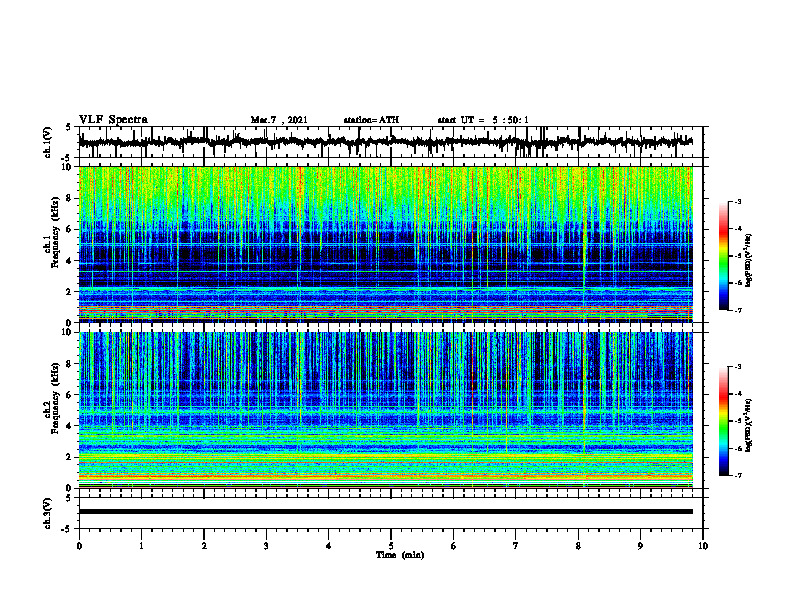Click time axis tick label "6"
Viewport: 792px width, 612px height.
click(x=454, y=546)
